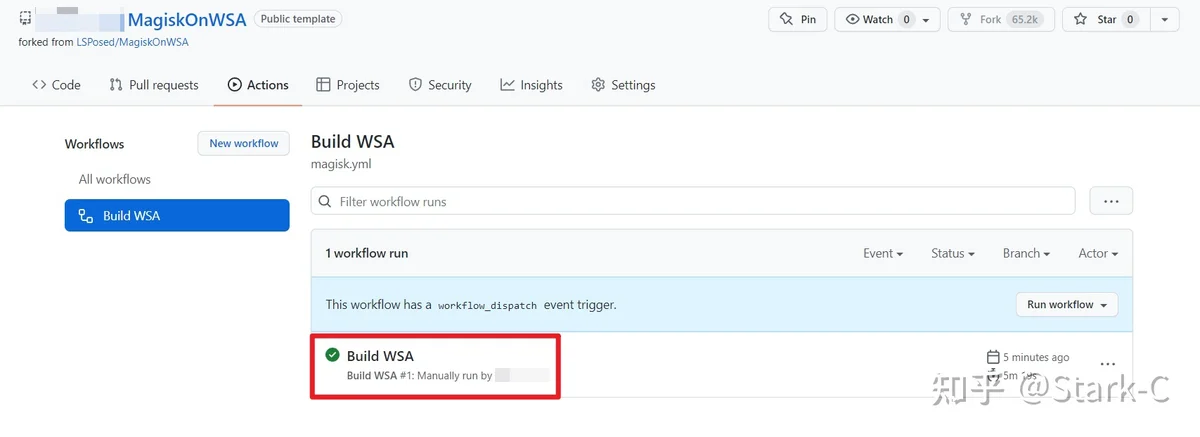
Task: Click the pin icon in Pin button
Action: coord(786,19)
